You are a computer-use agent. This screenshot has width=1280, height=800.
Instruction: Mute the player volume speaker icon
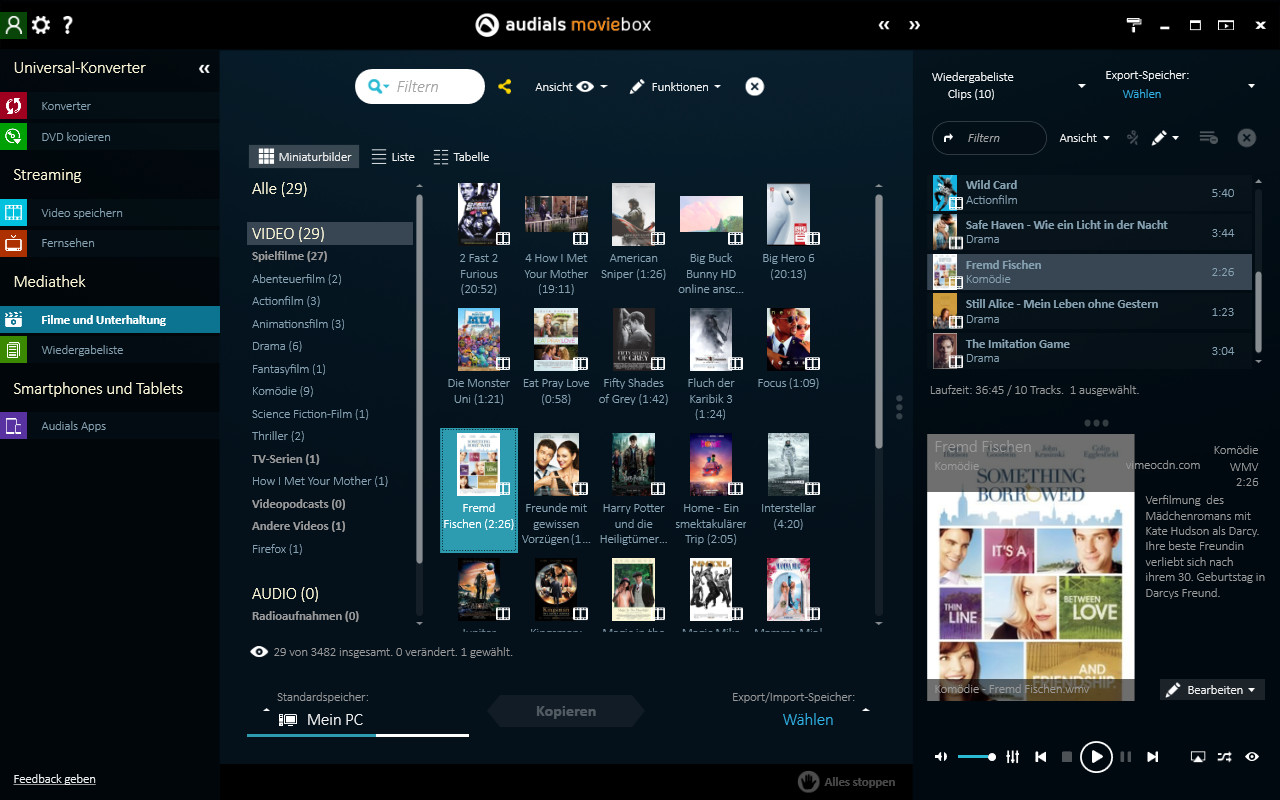(x=941, y=757)
